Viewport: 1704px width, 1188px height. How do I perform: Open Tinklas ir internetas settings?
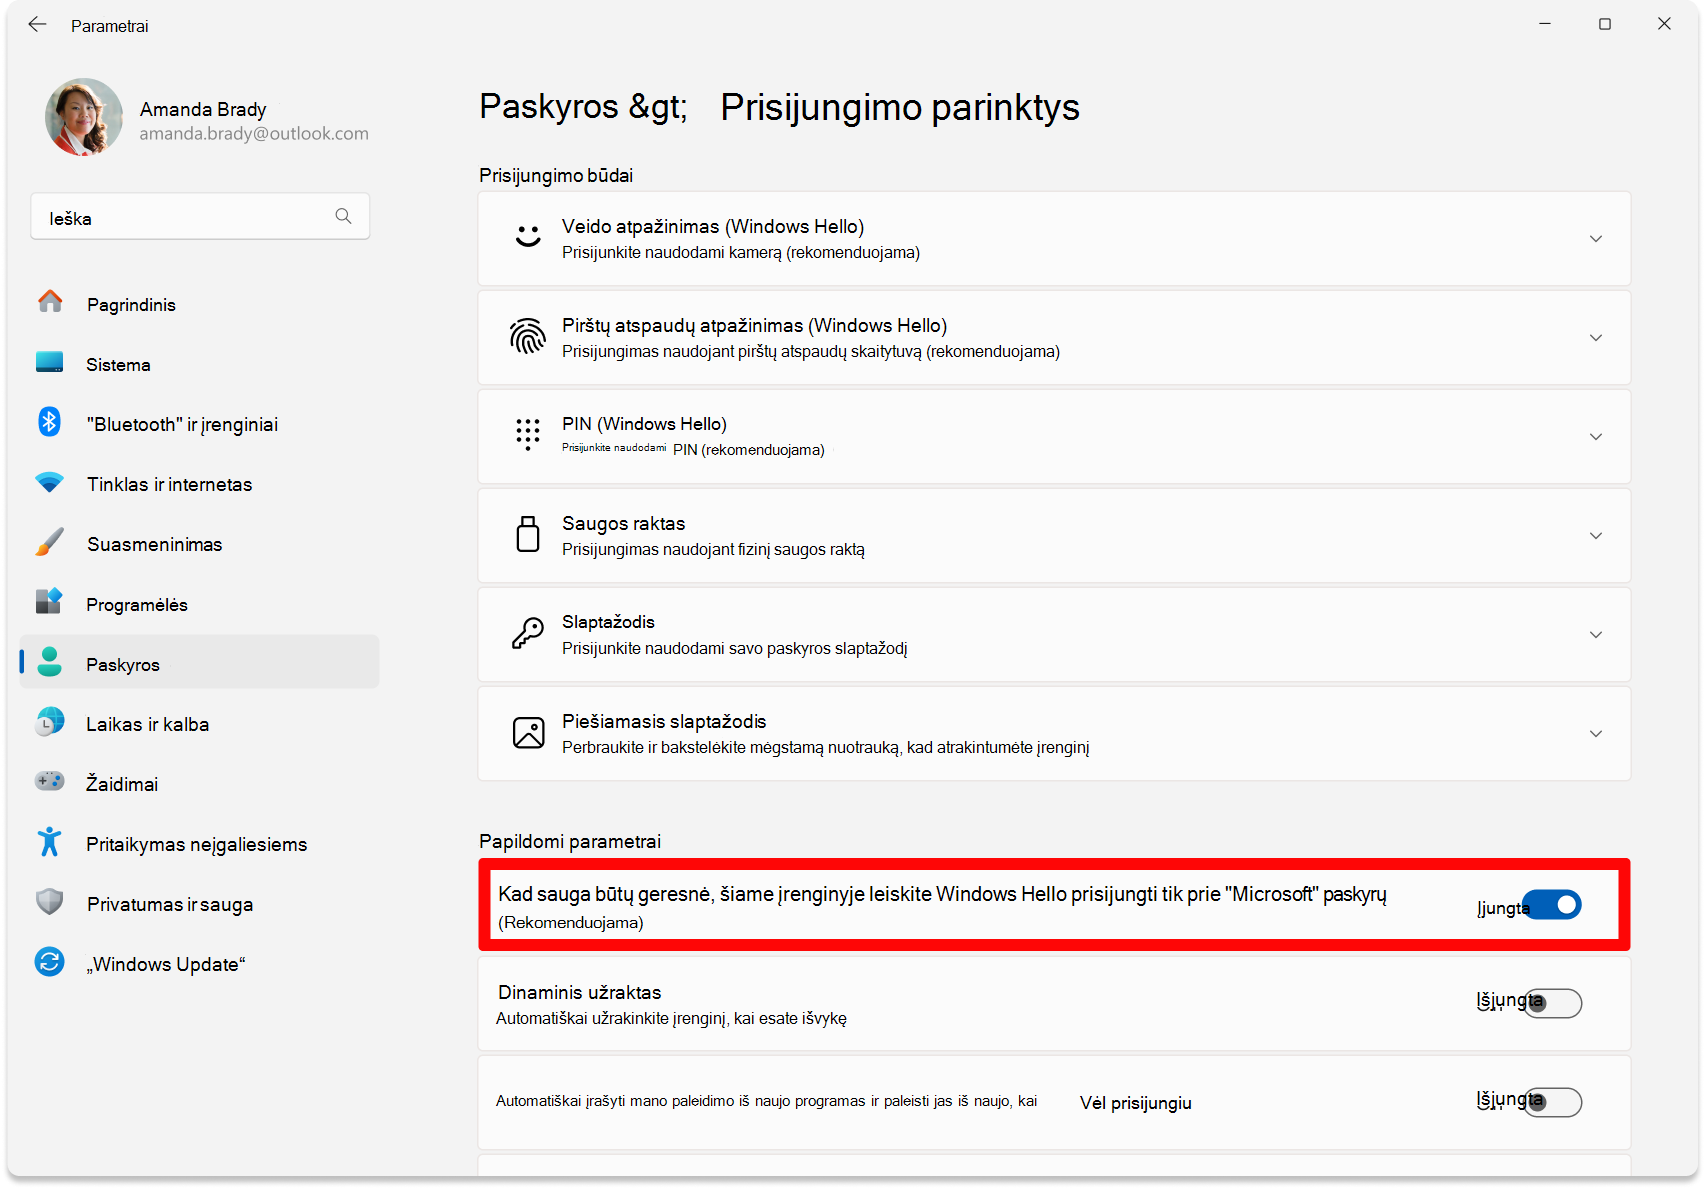click(200, 484)
